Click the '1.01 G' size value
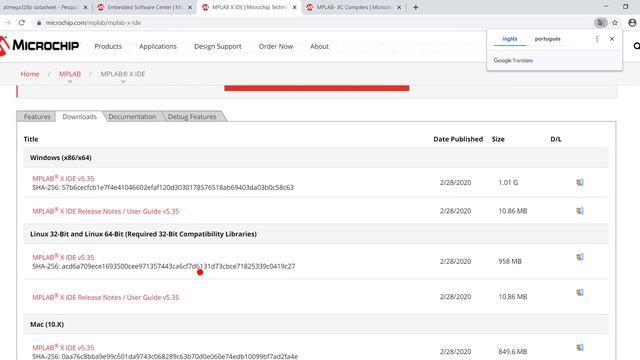The width and height of the screenshot is (640, 360). click(508, 182)
